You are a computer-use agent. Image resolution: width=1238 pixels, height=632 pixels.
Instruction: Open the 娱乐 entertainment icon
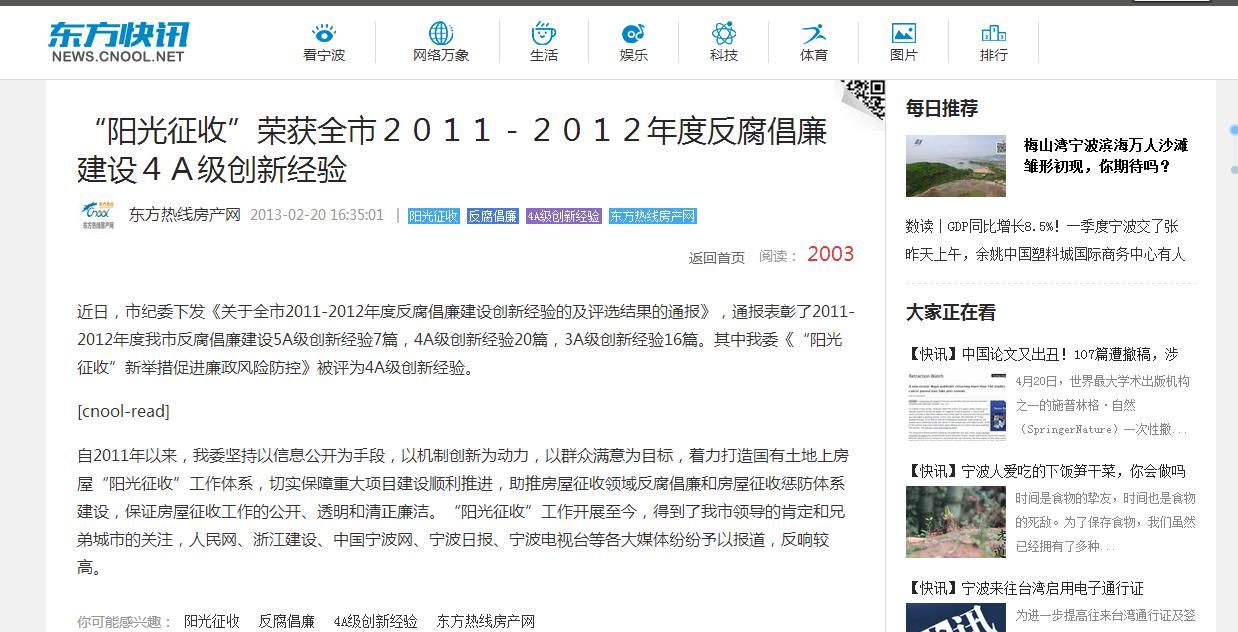633,34
